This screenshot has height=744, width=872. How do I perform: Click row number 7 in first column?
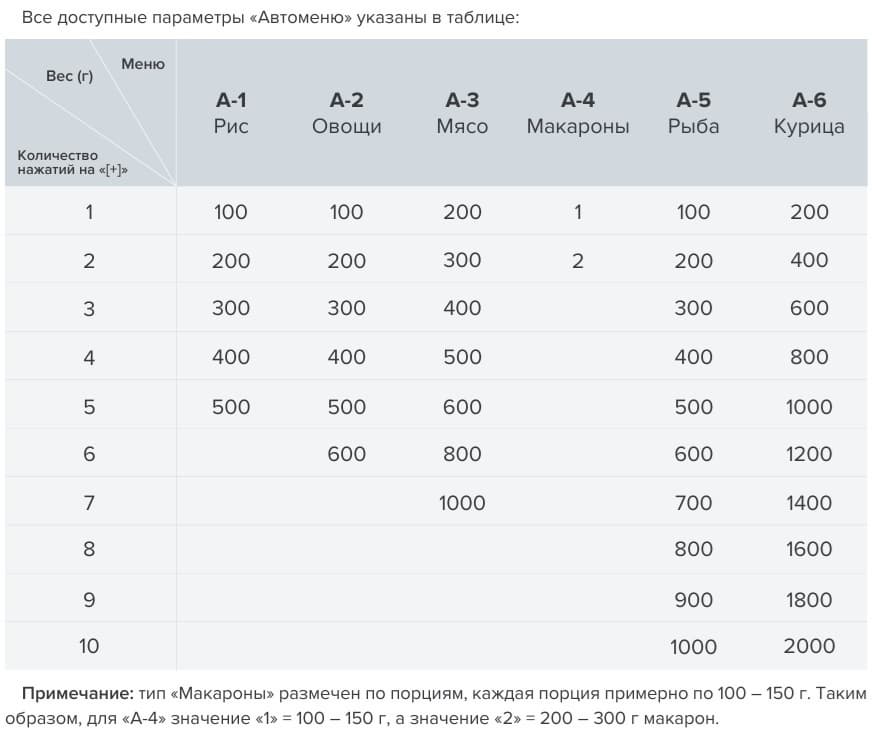pyautogui.click(x=89, y=503)
